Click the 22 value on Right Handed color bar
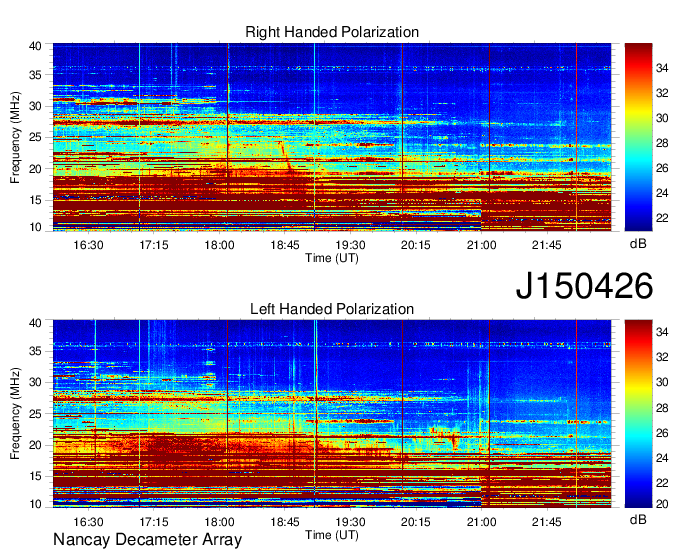The image size is (680, 552). [x=662, y=218]
